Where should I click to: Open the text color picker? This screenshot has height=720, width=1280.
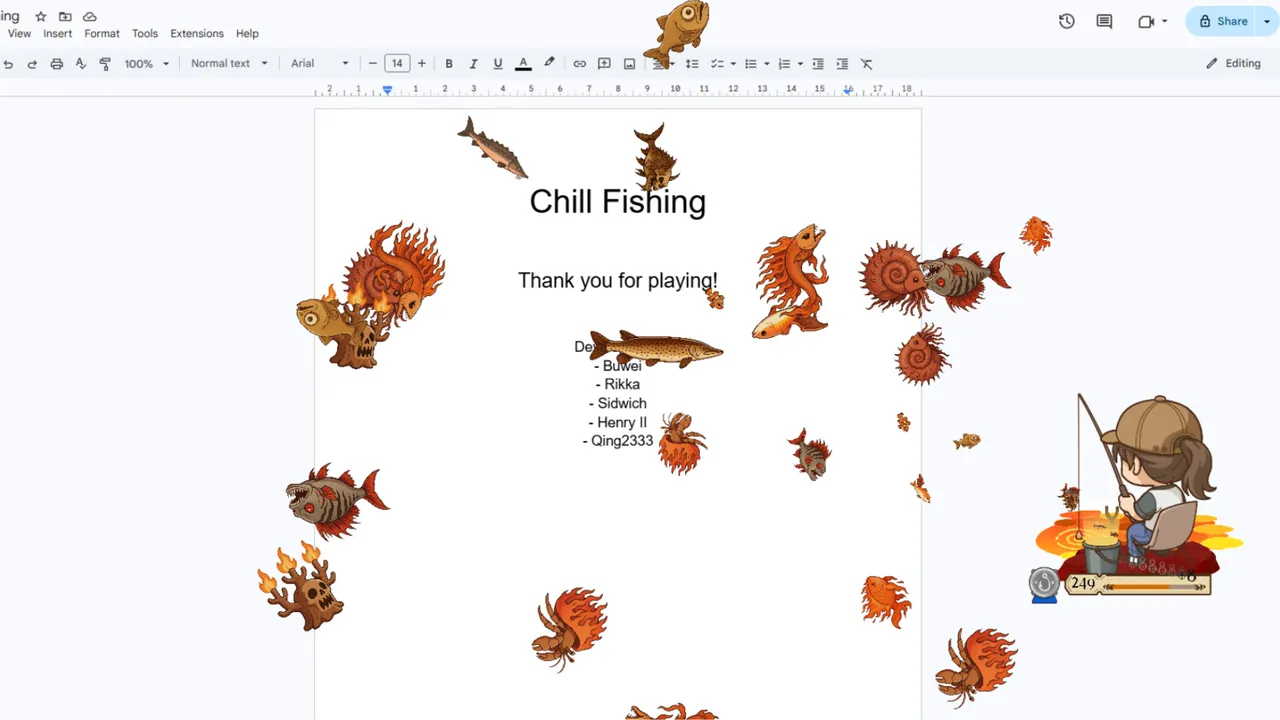pyautogui.click(x=523, y=63)
